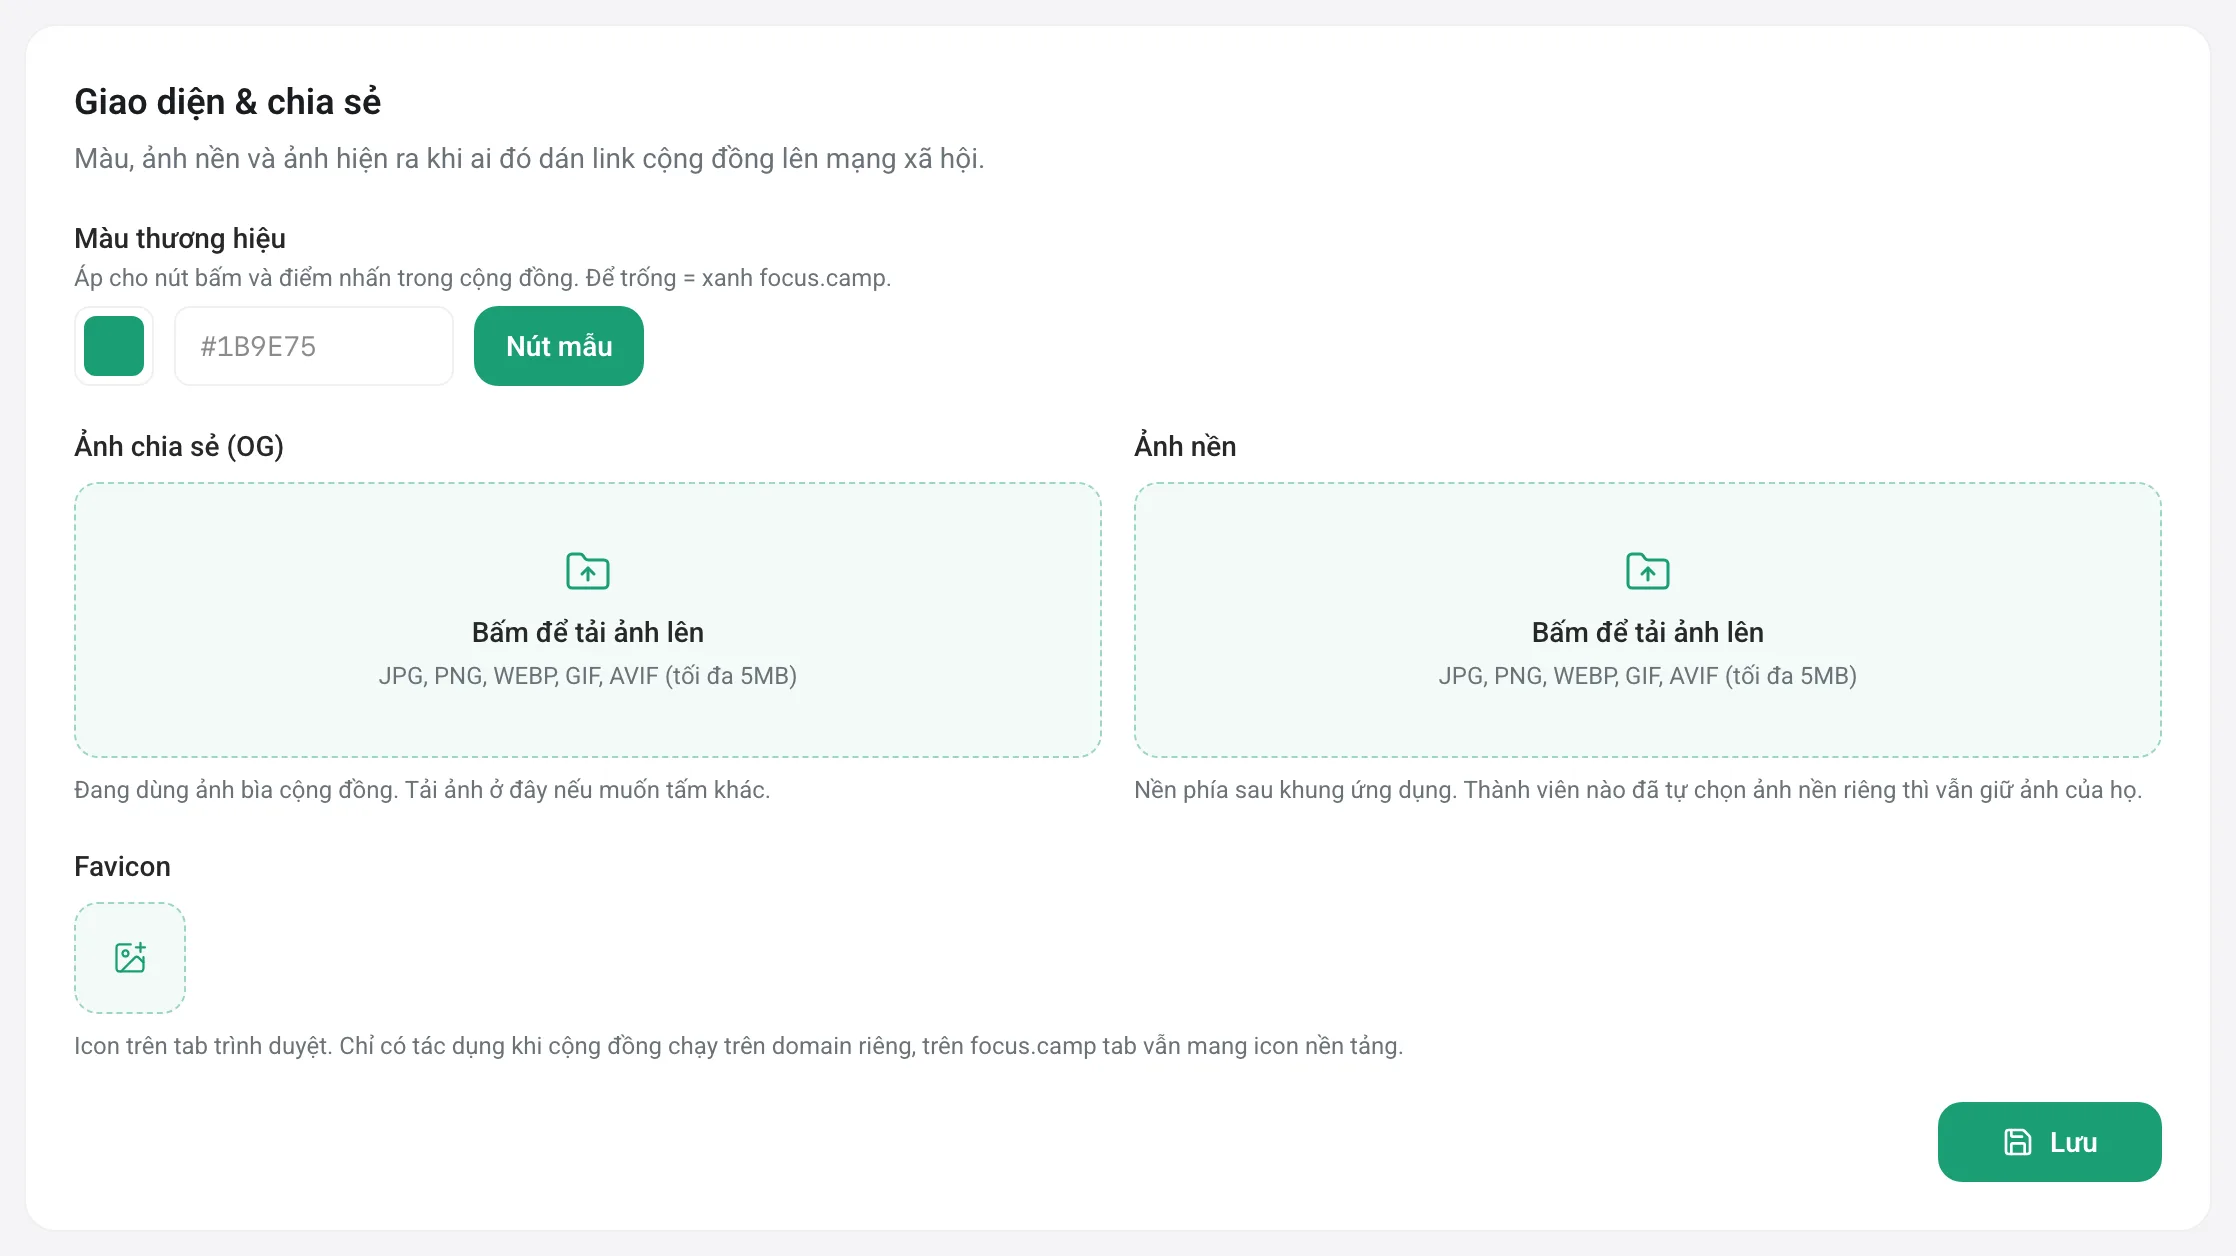The width and height of the screenshot is (2236, 1256).
Task: Click the upload folder icon in Ảnh nền
Action: pos(1648,571)
